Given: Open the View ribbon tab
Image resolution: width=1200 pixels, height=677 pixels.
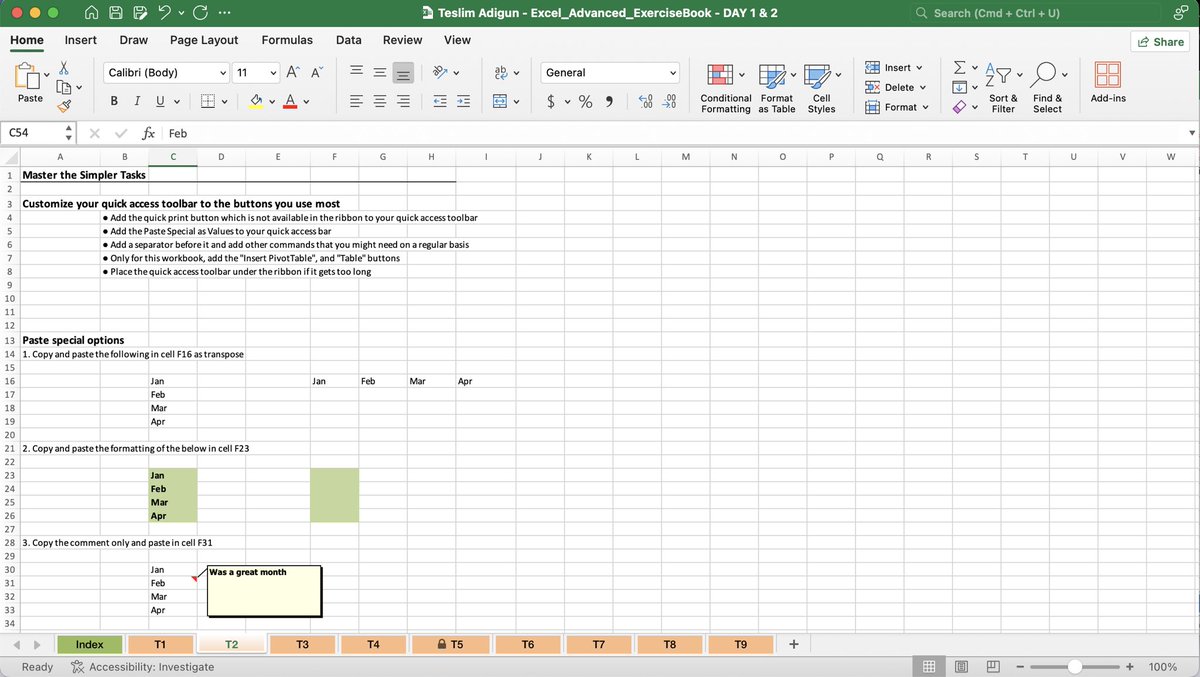Looking at the screenshot, I should (457, 40).
